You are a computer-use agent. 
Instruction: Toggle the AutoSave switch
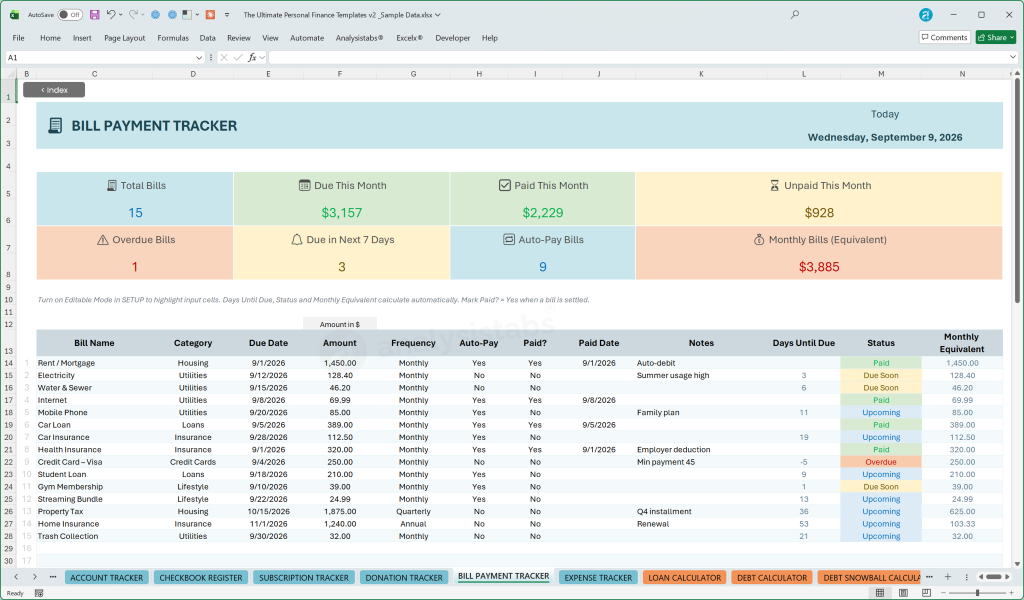coord(70,14)
